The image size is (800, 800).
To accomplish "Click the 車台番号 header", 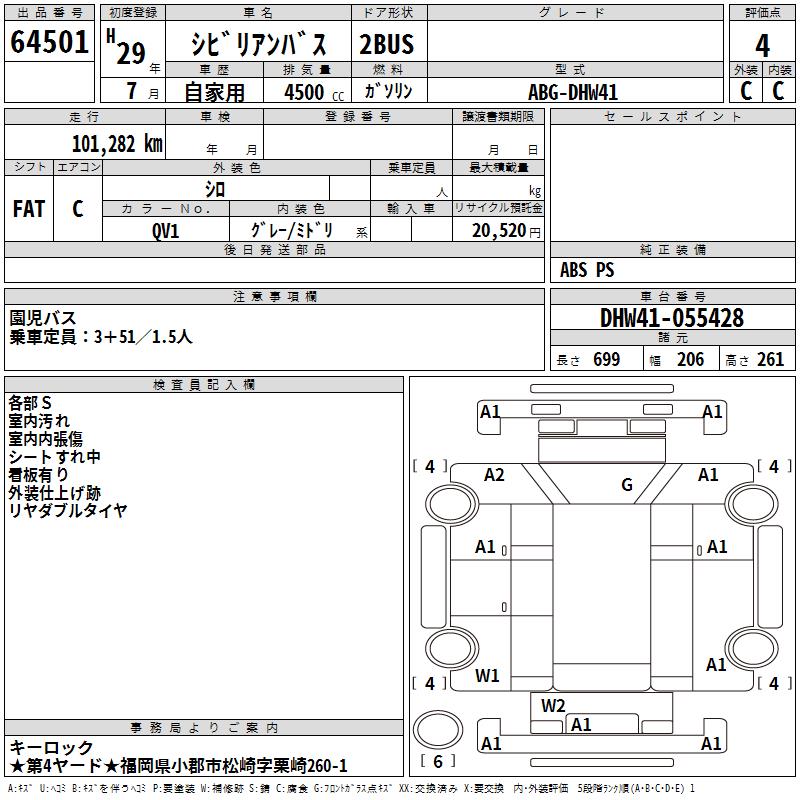I will [672, 296].
